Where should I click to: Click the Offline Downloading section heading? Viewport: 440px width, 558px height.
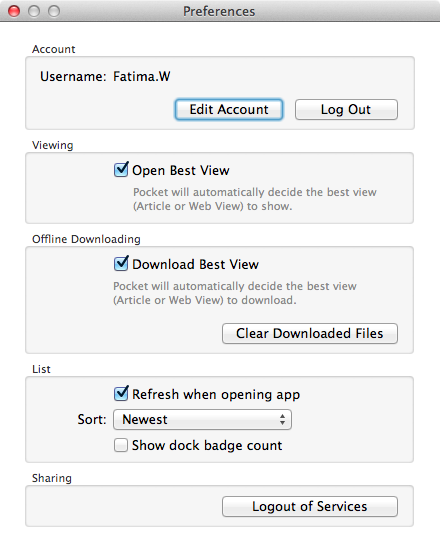[x=86, y=239]
